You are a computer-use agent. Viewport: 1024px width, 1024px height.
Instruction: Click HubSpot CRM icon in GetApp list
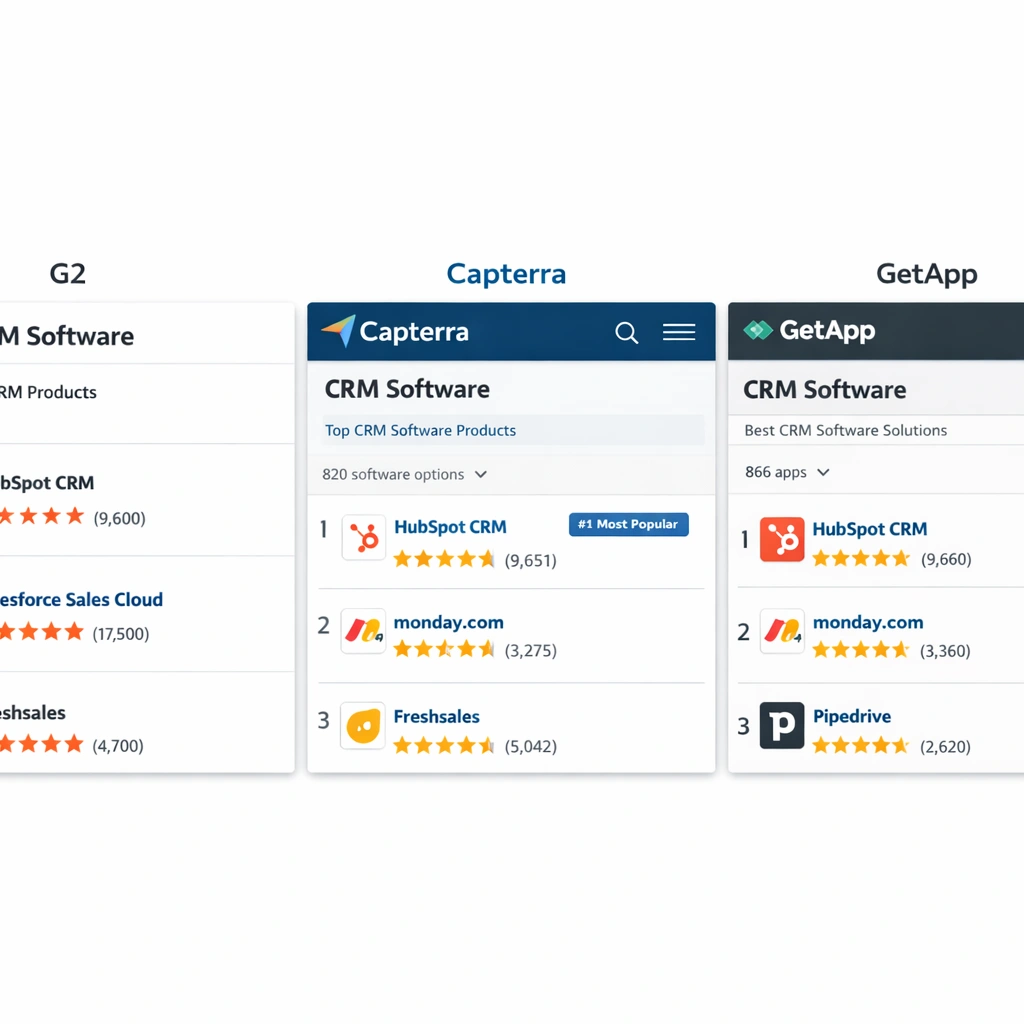point(782,539)
